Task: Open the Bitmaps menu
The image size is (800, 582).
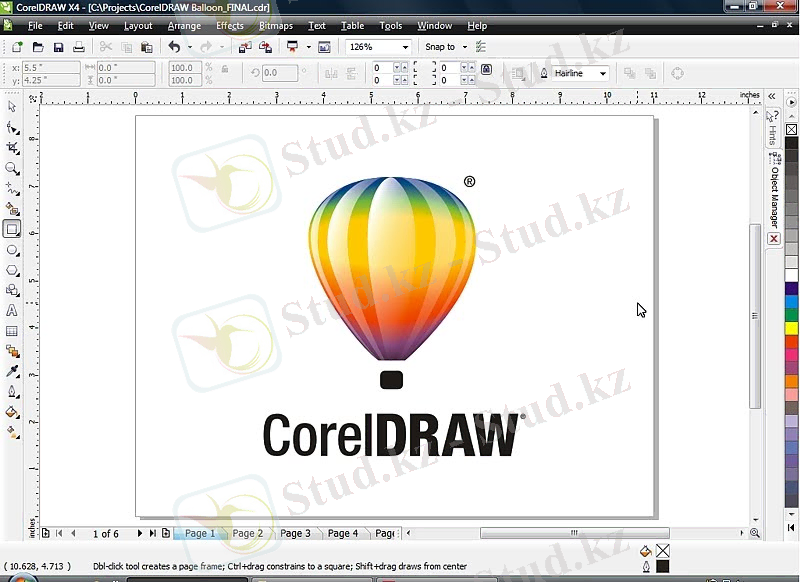Action: 275,25
